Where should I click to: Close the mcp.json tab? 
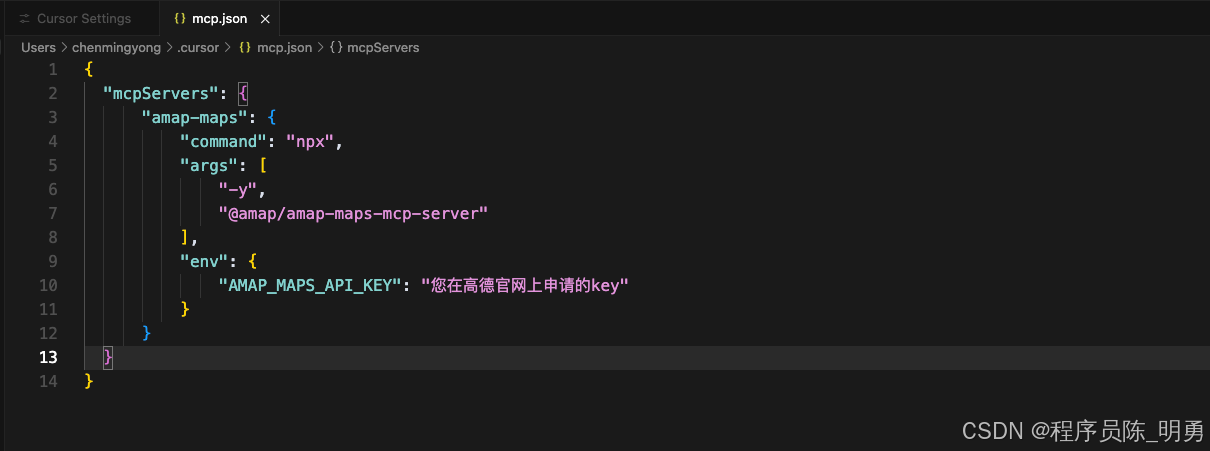pos(265,19)
